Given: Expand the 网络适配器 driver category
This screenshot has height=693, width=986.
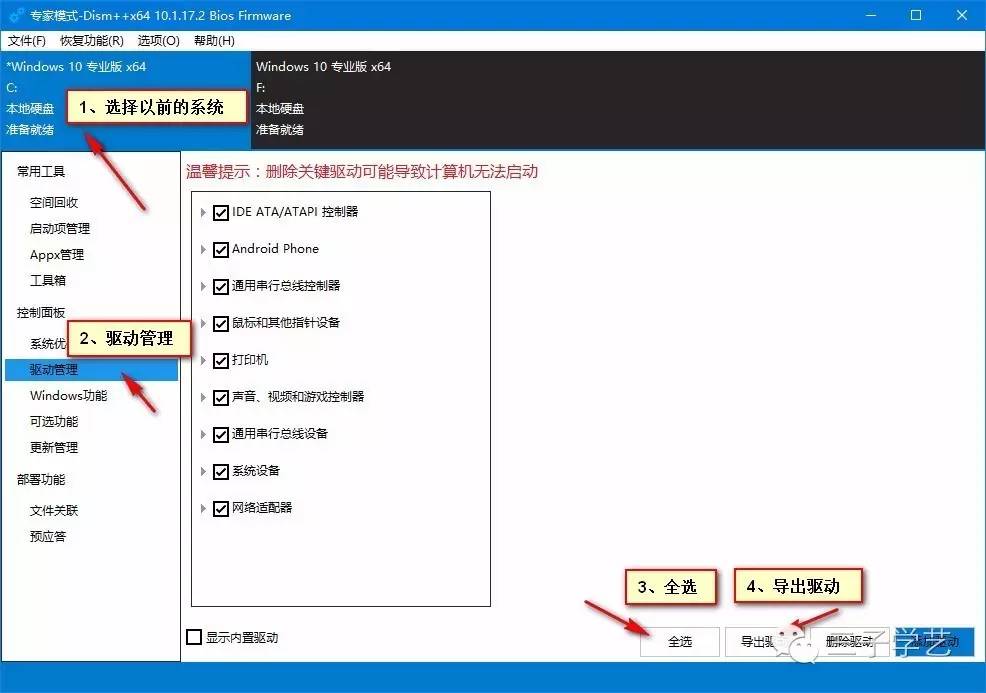Looking at the screenshot, I should [x=205, y=509].
